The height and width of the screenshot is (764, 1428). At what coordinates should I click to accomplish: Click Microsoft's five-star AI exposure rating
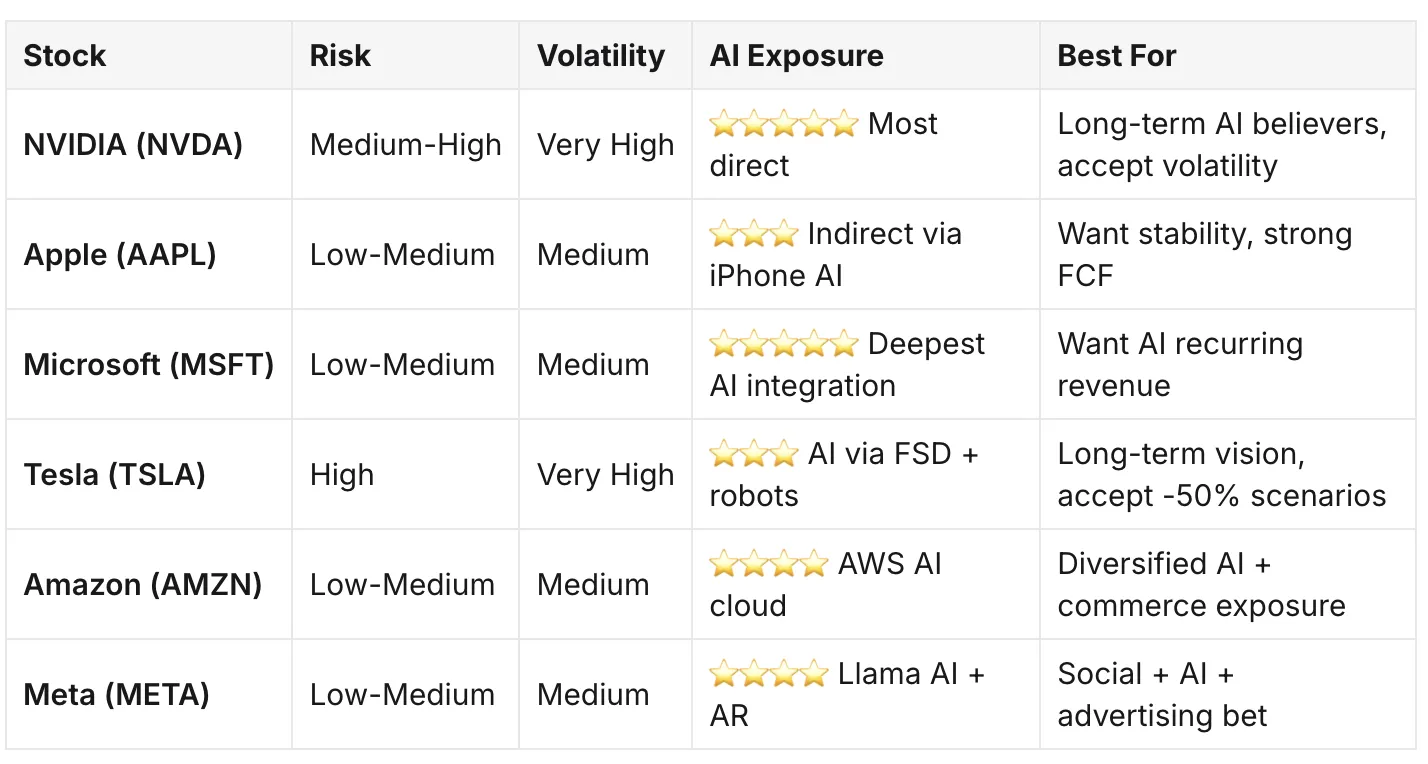(x=784, y=344)
